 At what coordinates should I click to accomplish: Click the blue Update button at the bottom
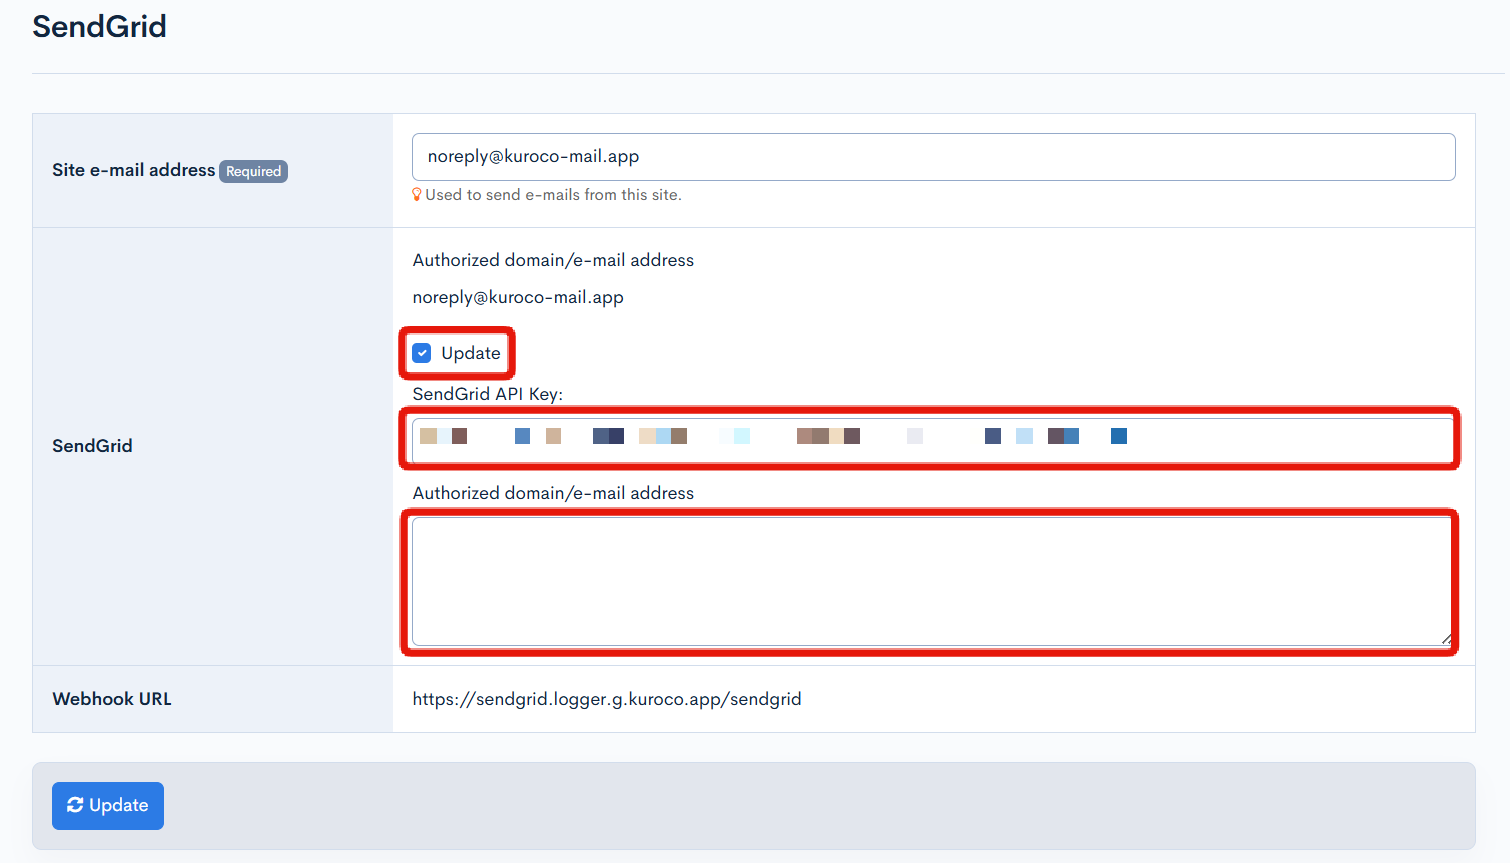point(107,805)
